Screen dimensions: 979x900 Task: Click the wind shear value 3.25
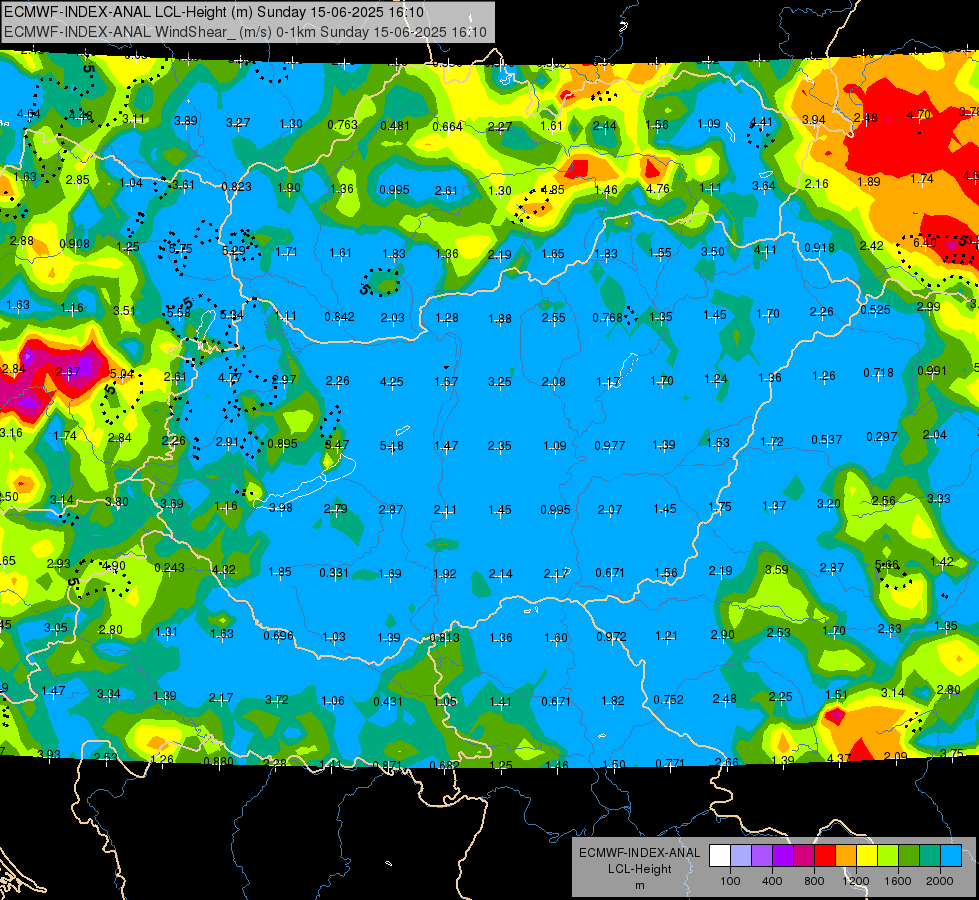(x=499, y=382)
